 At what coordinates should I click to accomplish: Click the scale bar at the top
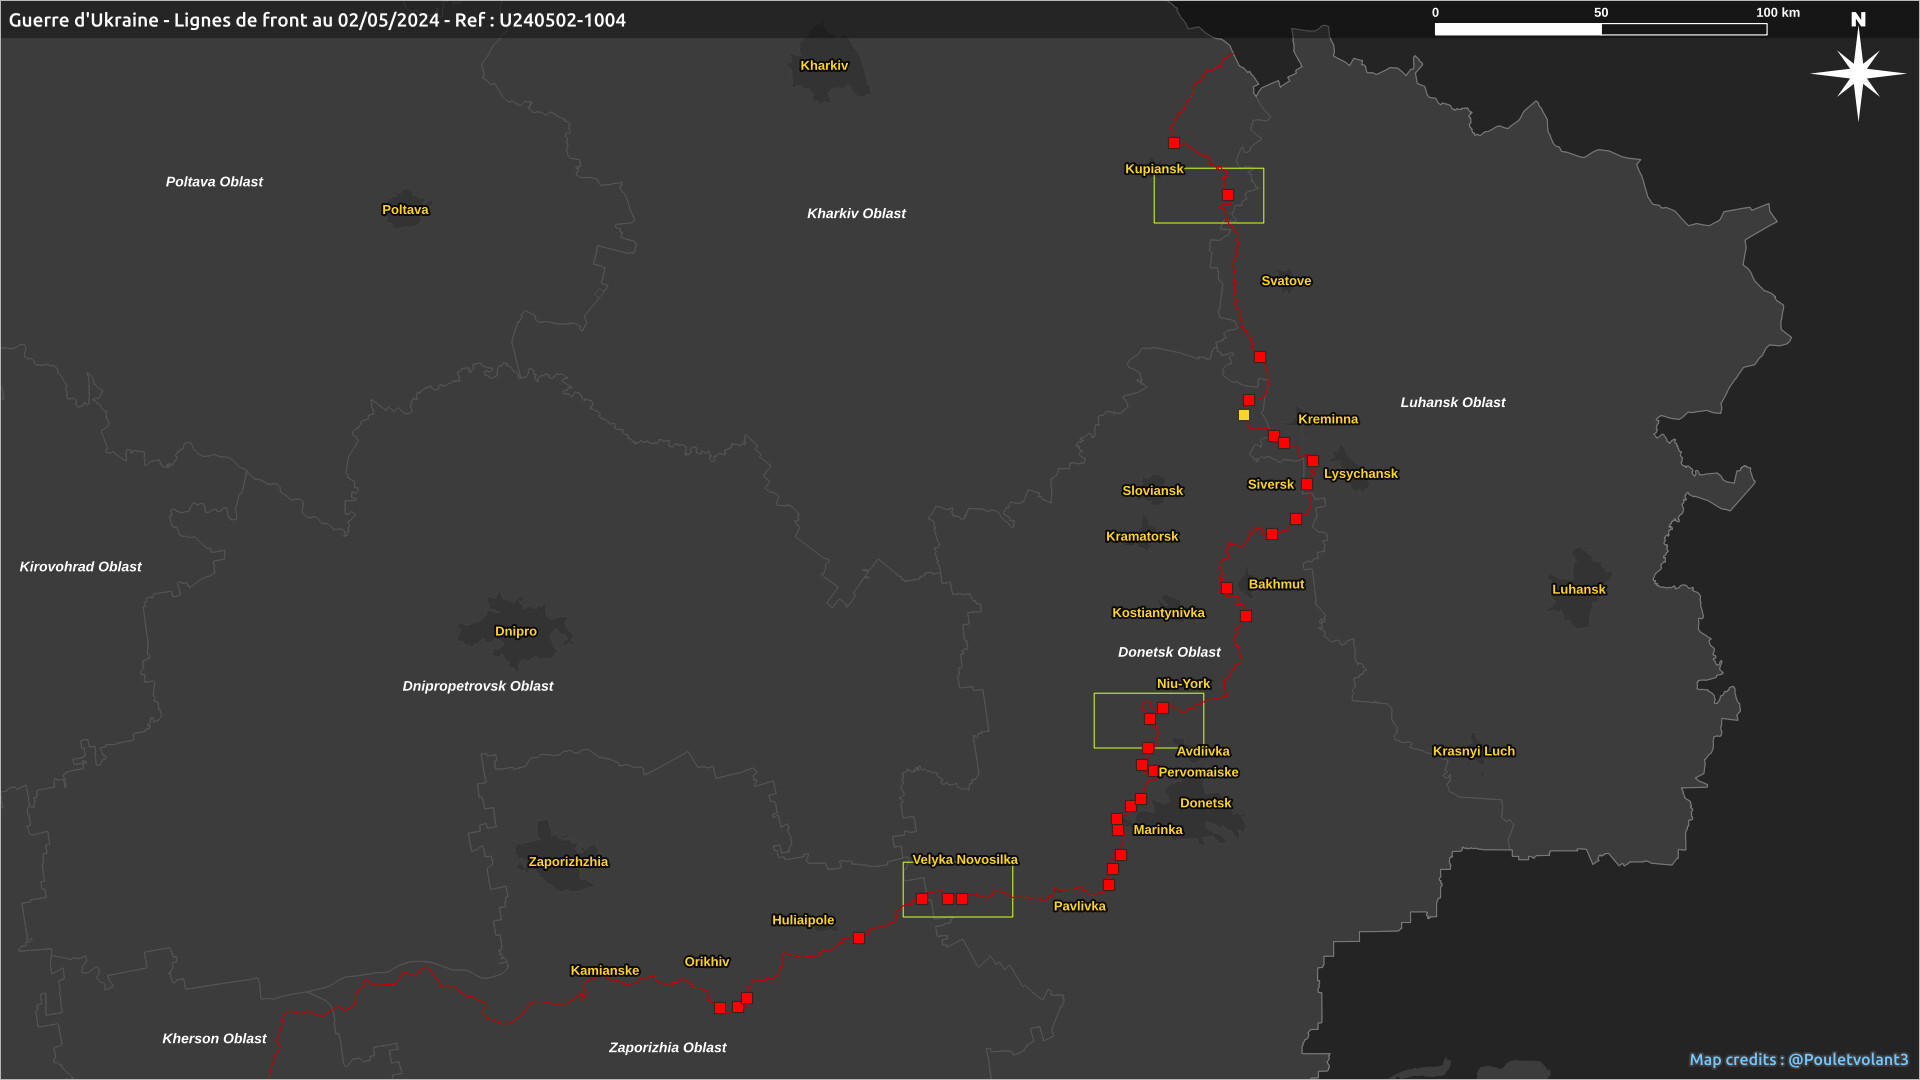(1600, 29)
